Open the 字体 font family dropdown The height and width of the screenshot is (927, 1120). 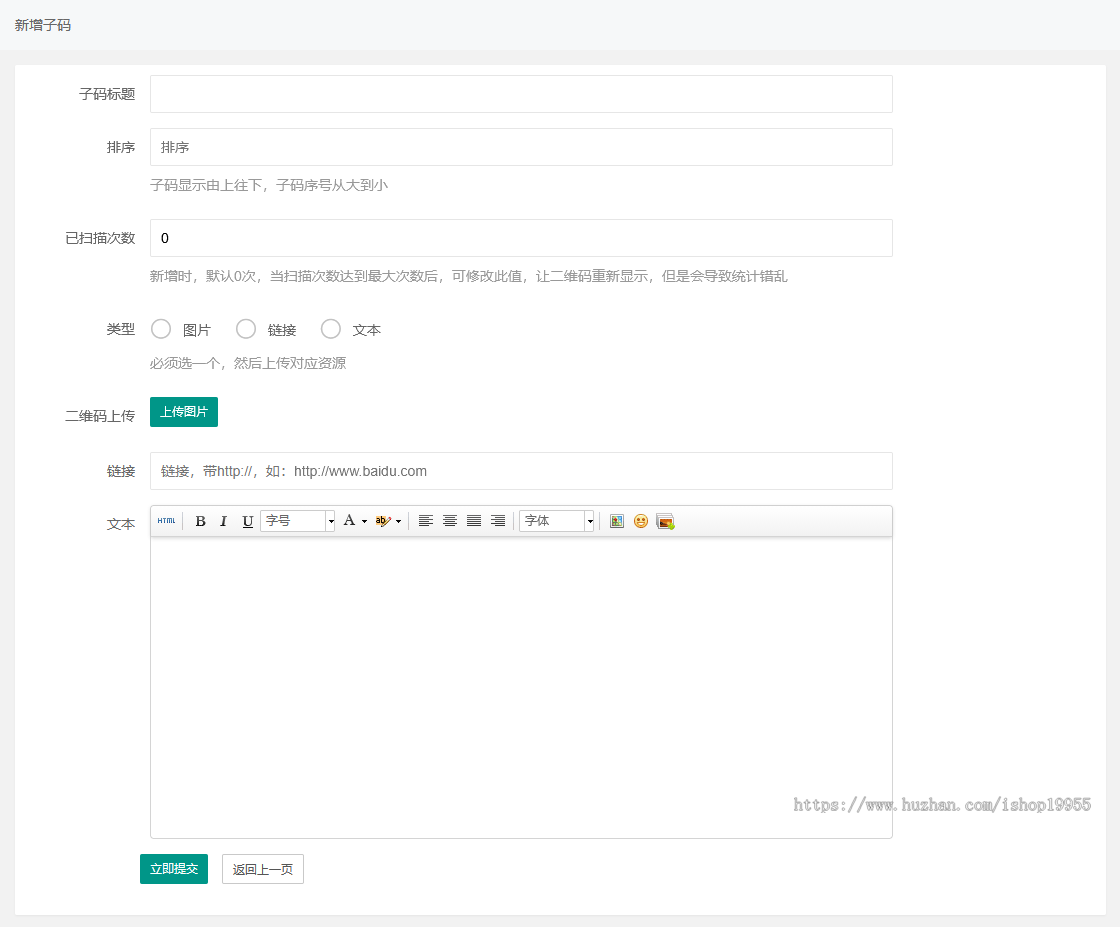(556, 521)
